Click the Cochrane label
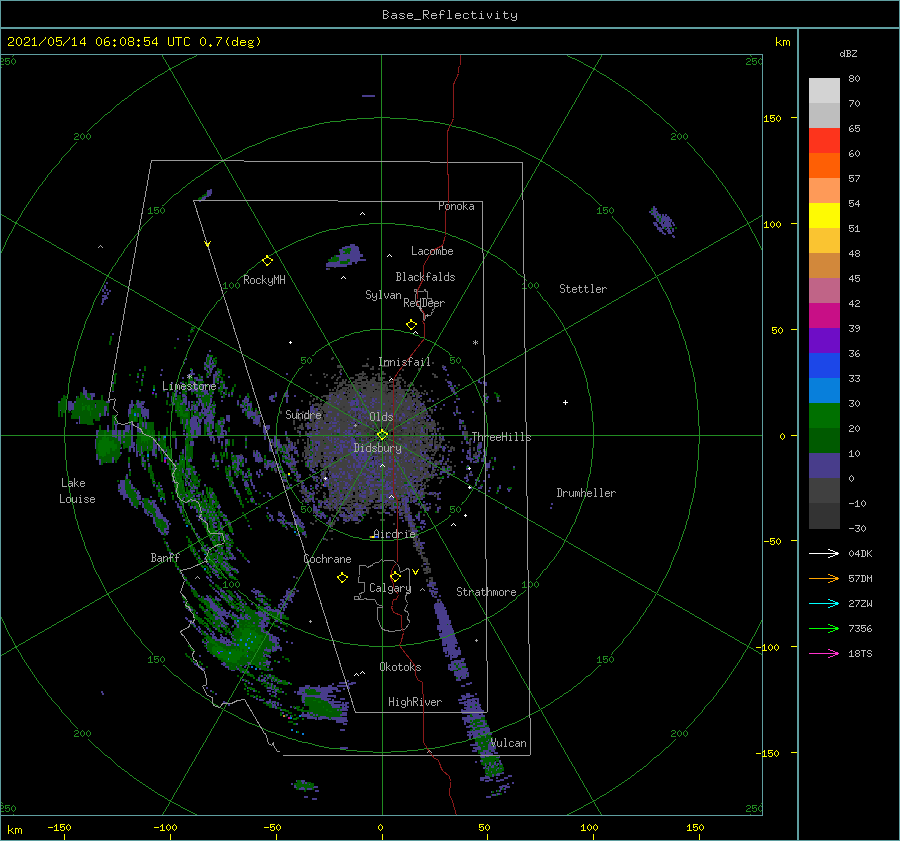The image size is (900, 841). tap(327, 559)
